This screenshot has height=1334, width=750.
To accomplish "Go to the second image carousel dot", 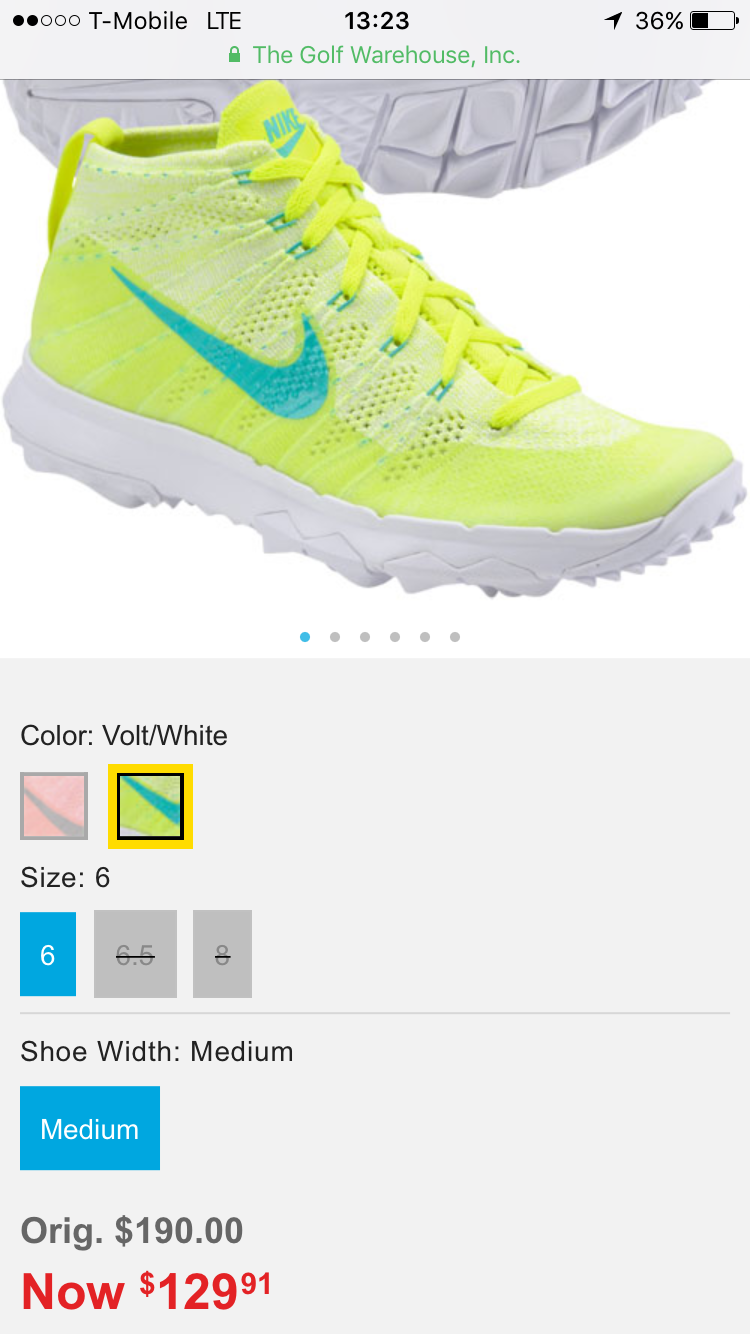I will 335,637.
